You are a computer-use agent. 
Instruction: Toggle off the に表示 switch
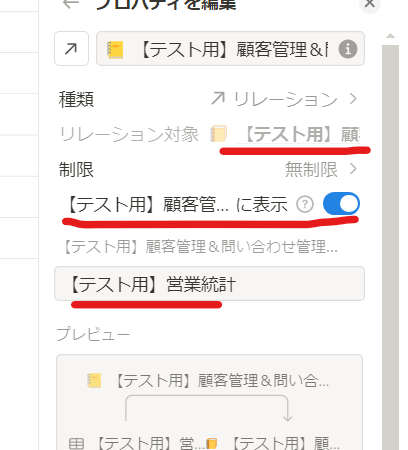(x=341, y=204)
